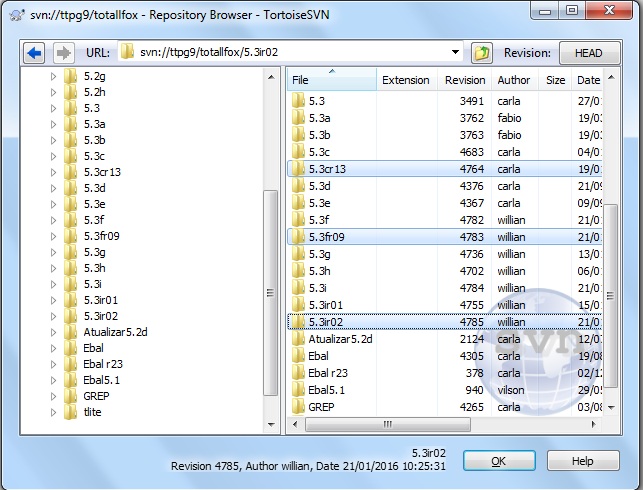Select the 5.3ir01 folder icon in tree
Image resolution: width=643 pixels, height=490 pixels.
pos(71,300)
